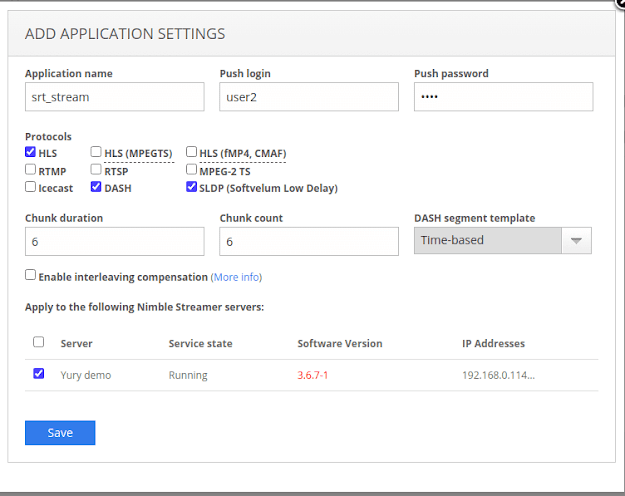Image resolution: width=625 pixels, height=496 pixels.
Task: Click the Push password field
Action: click(503, 97)
